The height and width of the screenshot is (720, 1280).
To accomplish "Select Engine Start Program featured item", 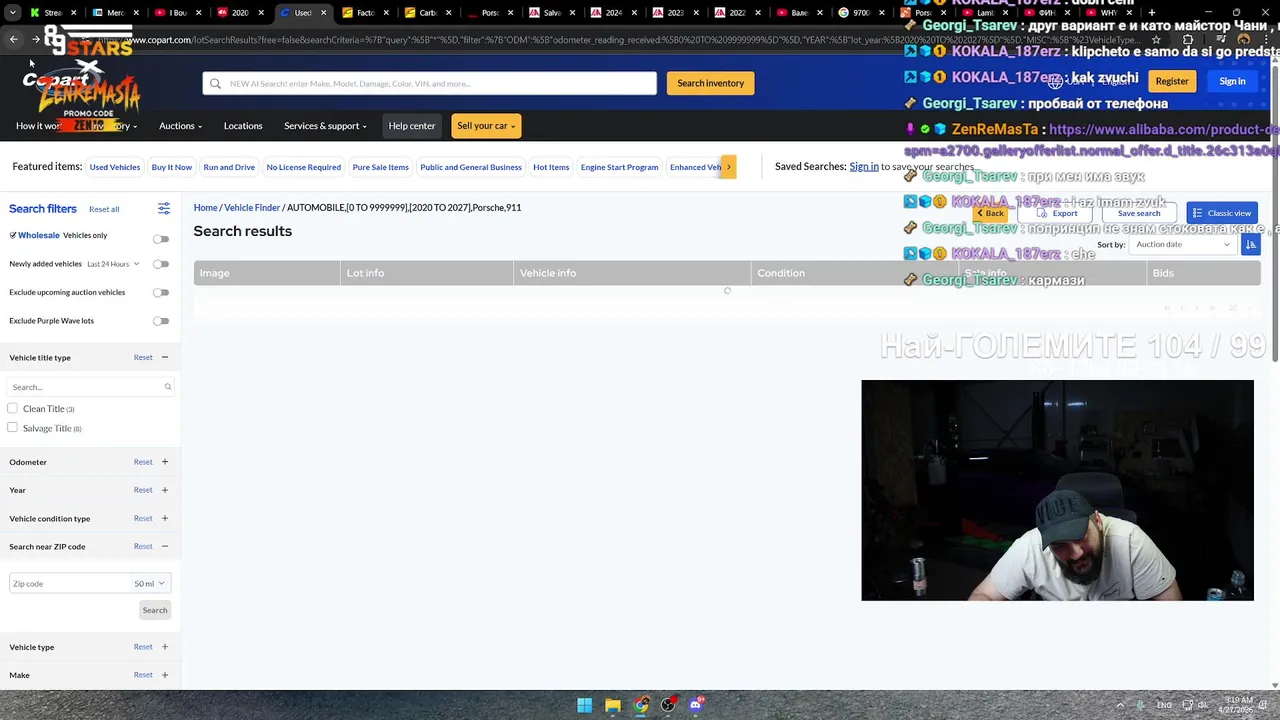I will [x=619, y=167].
